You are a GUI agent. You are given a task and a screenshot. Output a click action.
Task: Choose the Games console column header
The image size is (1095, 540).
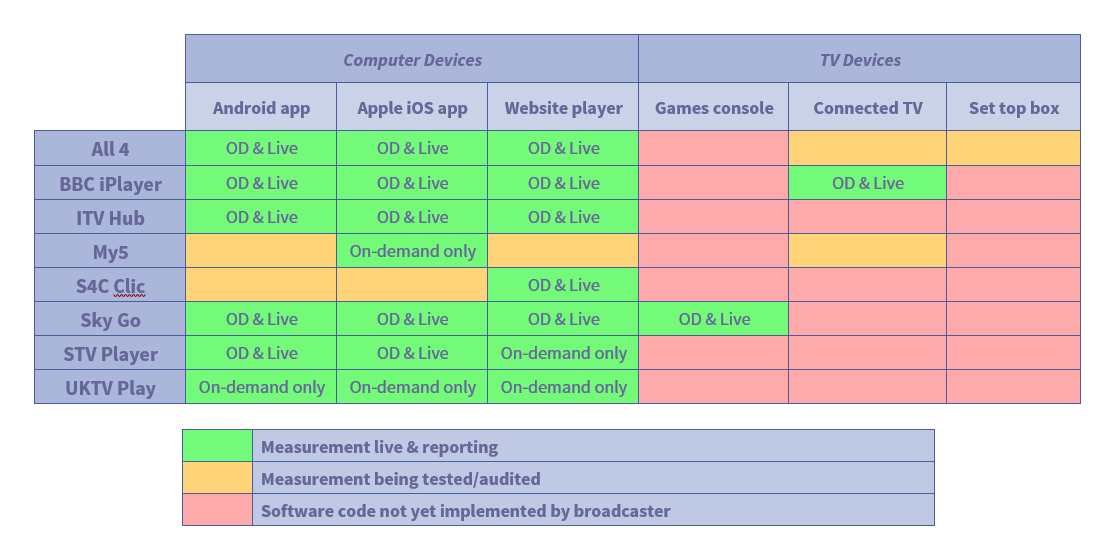coord(714,108)
